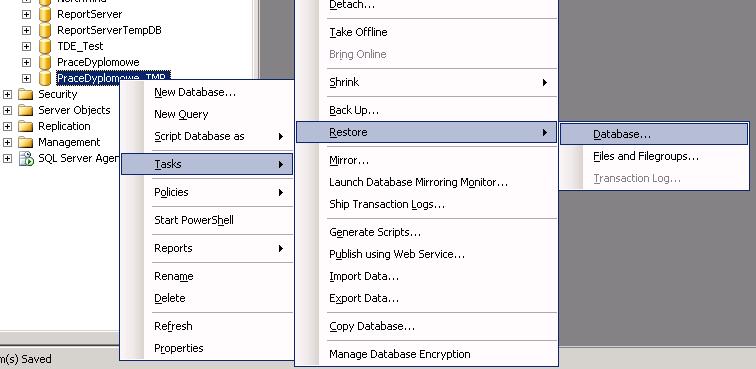The width and height of the screenshot is (756, 369).
Task: Choose Delete in context menu
Action: pos(207,298)
